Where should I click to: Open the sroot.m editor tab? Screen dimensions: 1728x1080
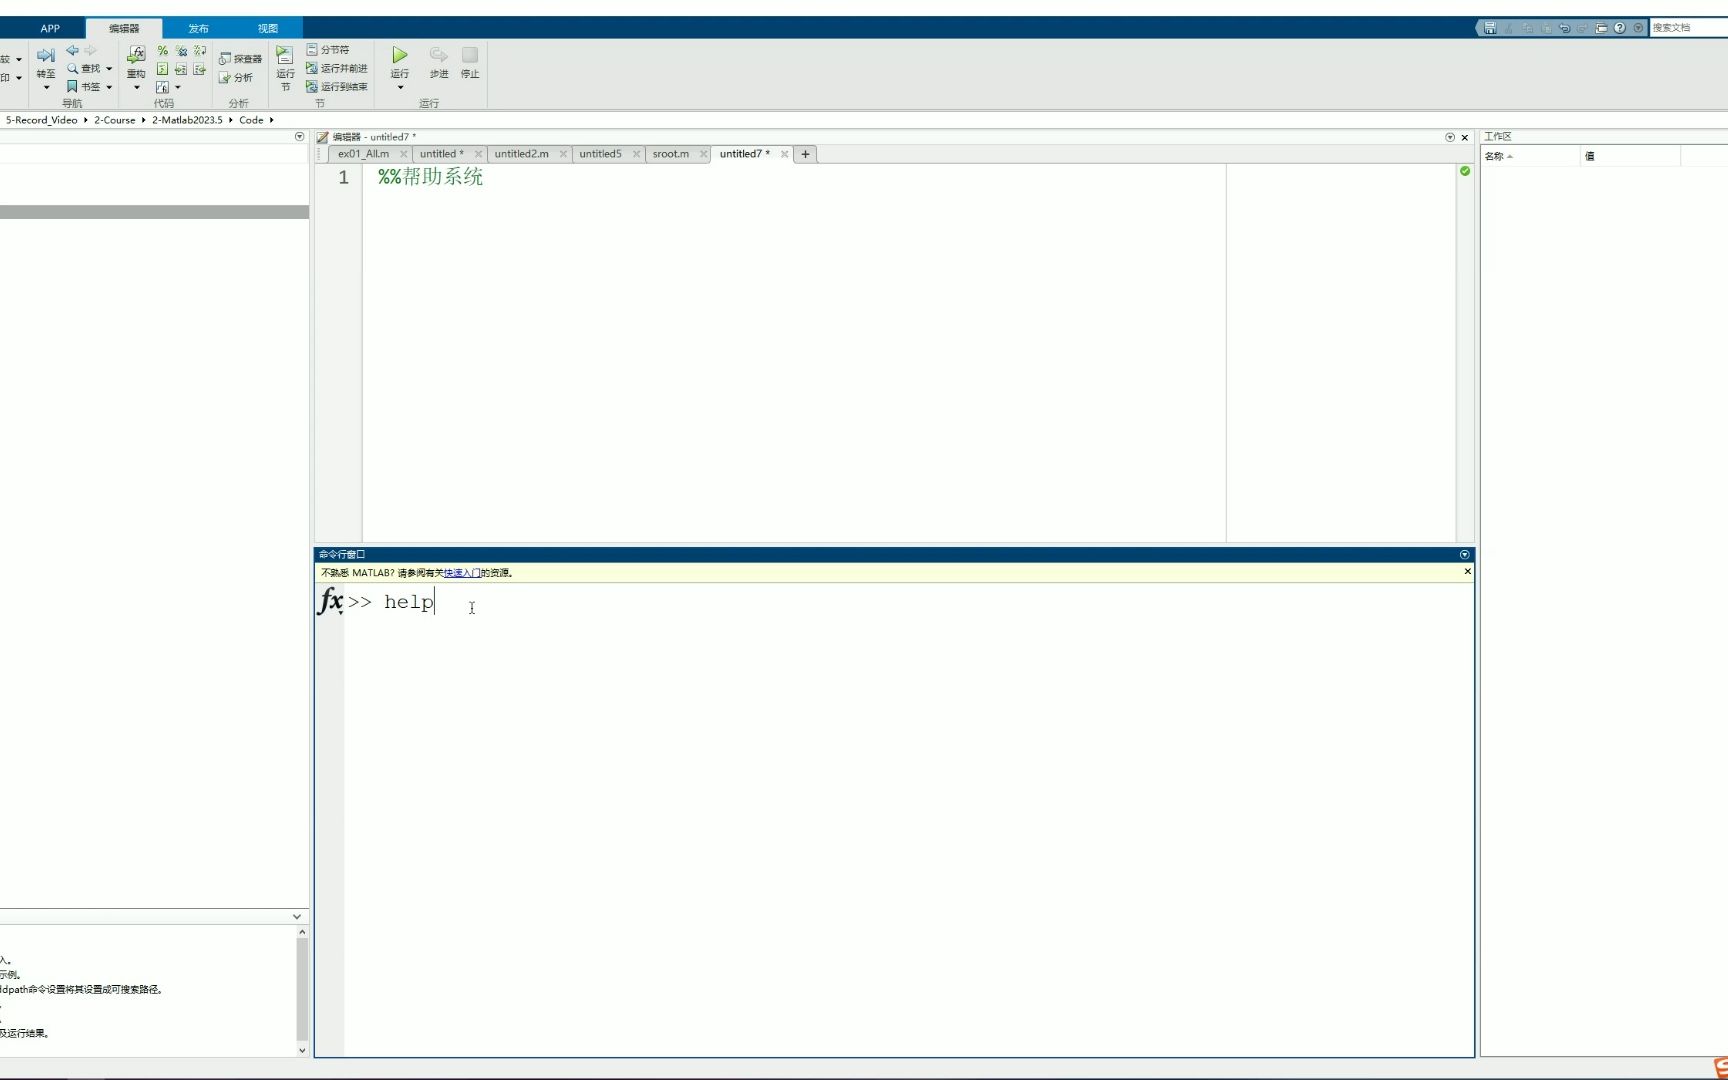point(670,154)
